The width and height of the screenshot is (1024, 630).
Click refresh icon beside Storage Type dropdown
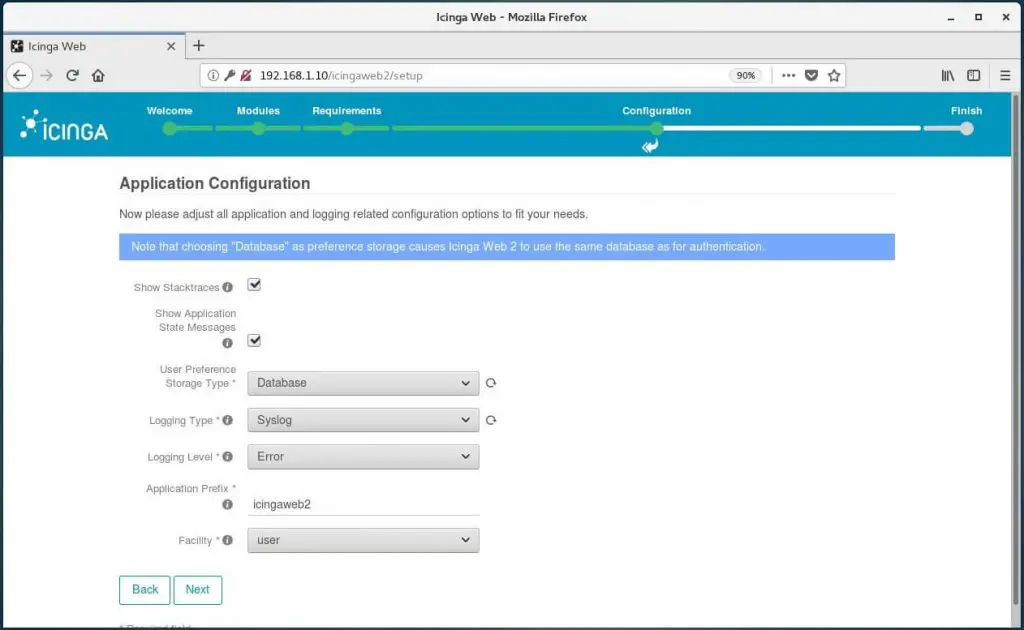[491, 383]
